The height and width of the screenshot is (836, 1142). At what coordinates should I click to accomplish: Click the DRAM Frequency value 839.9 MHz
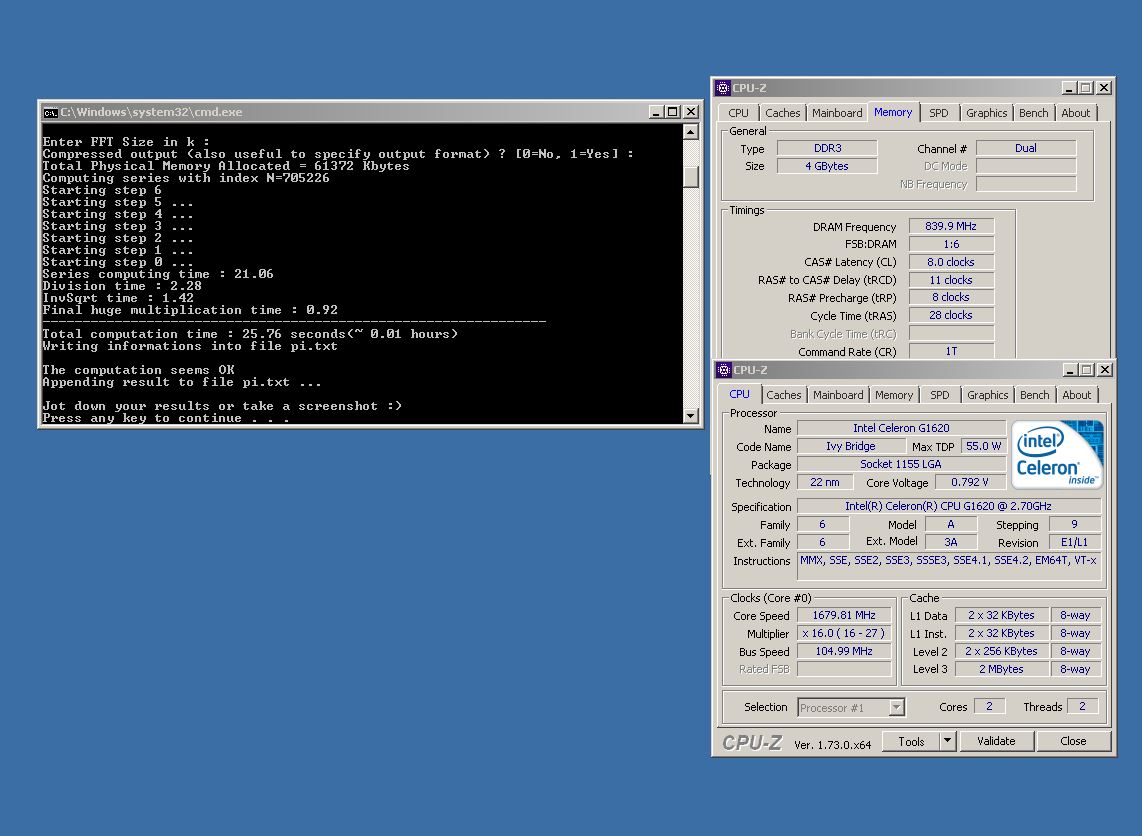pyautogui.click(x=951, y=226)
